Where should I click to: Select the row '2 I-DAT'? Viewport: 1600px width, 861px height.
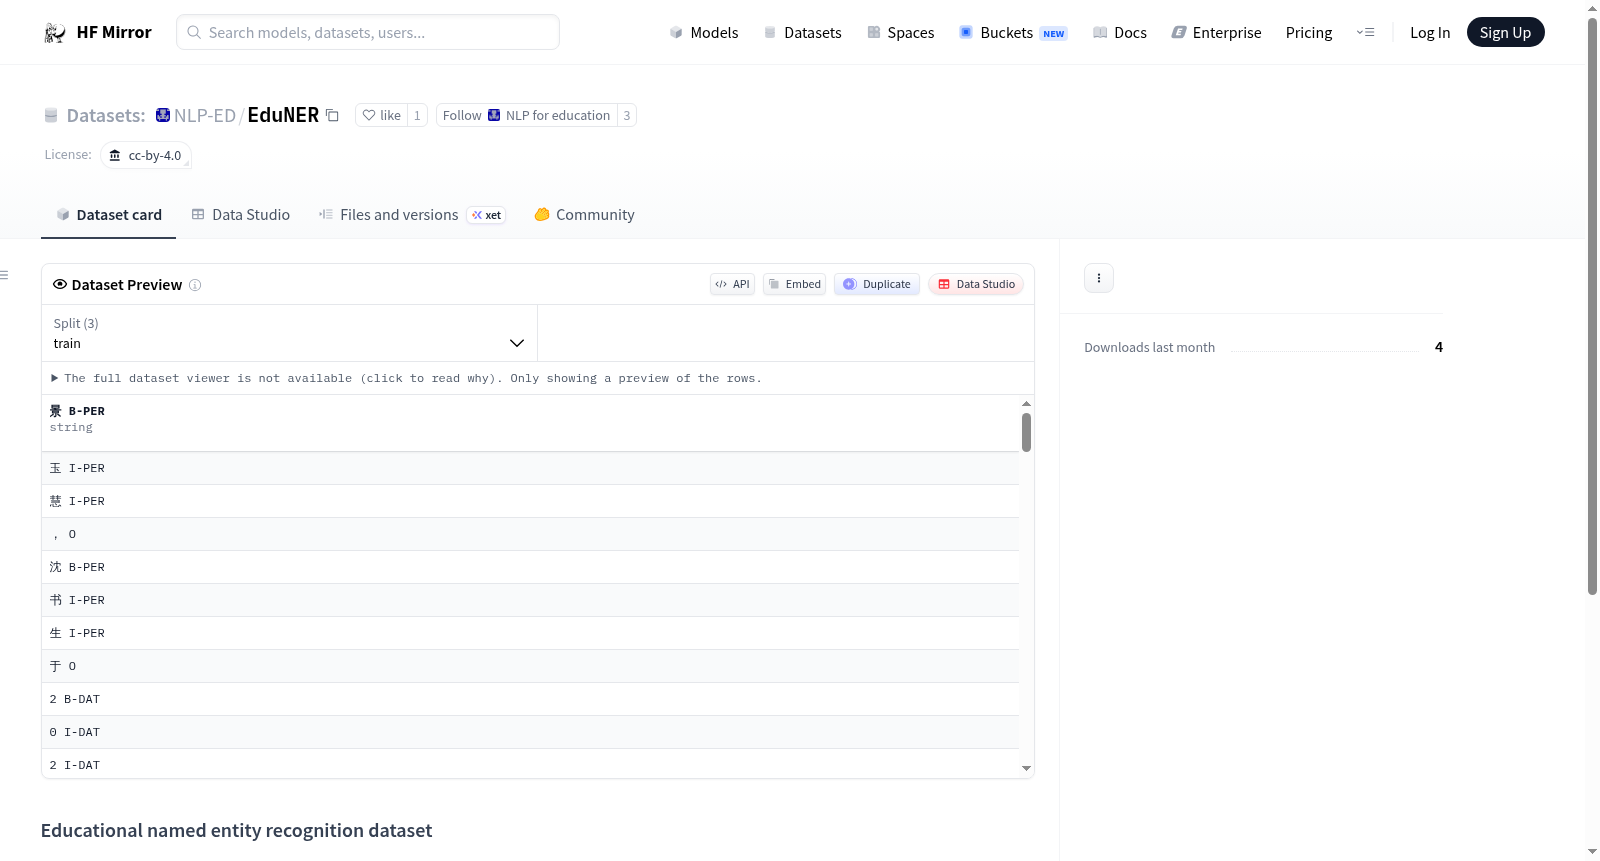530,764
